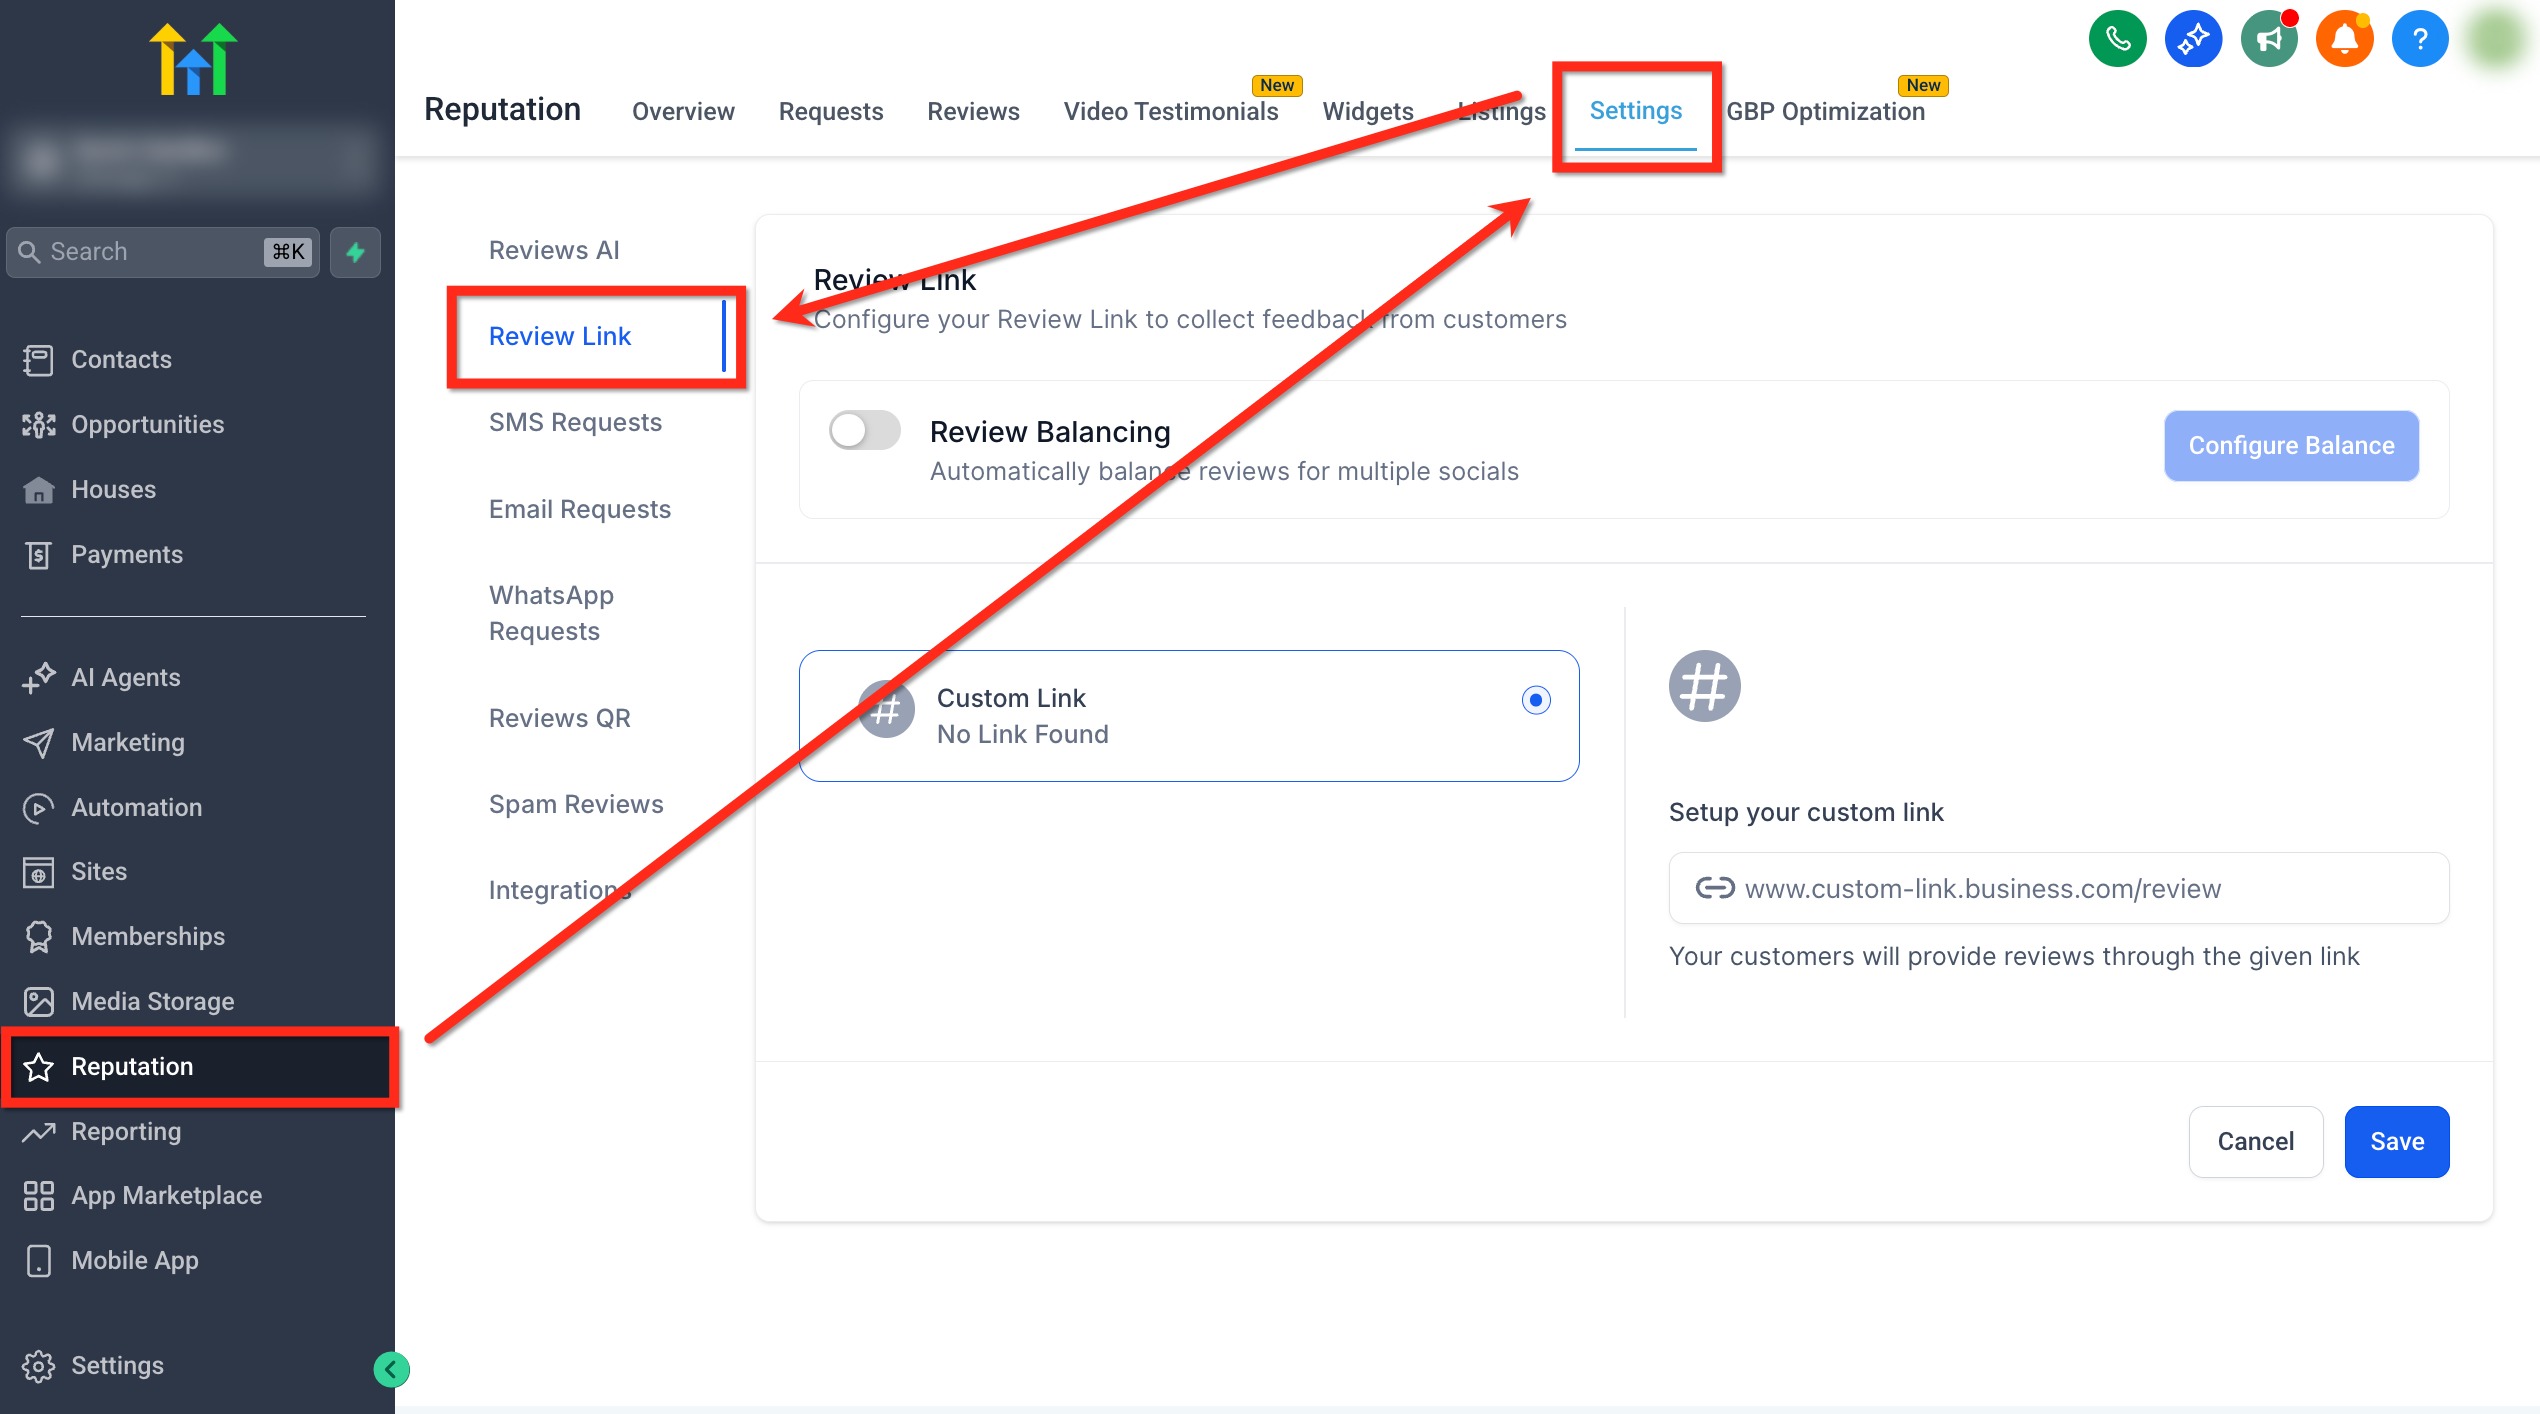Open the announcements megaphone icon
The height and width of the screenshot is (1414, 2540).
point(2269,38)
